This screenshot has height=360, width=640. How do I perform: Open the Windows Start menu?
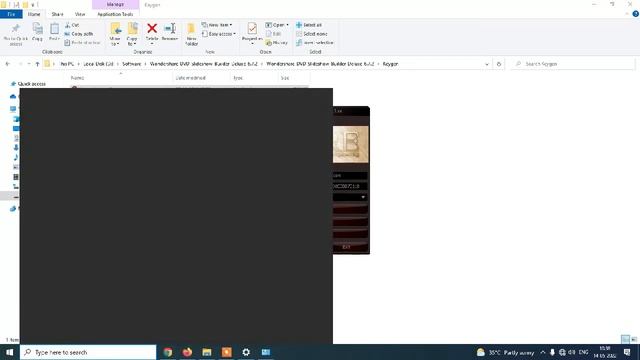9,352
